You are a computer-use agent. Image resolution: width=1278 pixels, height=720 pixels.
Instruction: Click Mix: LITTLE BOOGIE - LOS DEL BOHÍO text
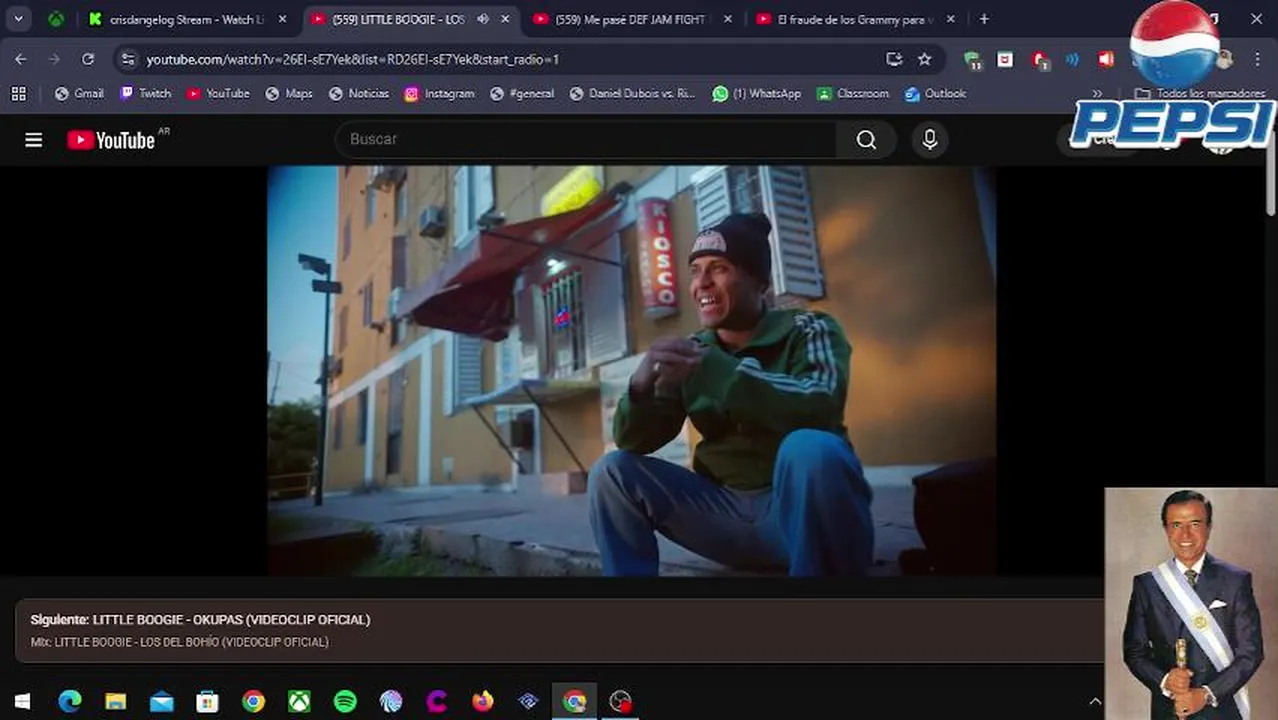(x=179, y=642)
